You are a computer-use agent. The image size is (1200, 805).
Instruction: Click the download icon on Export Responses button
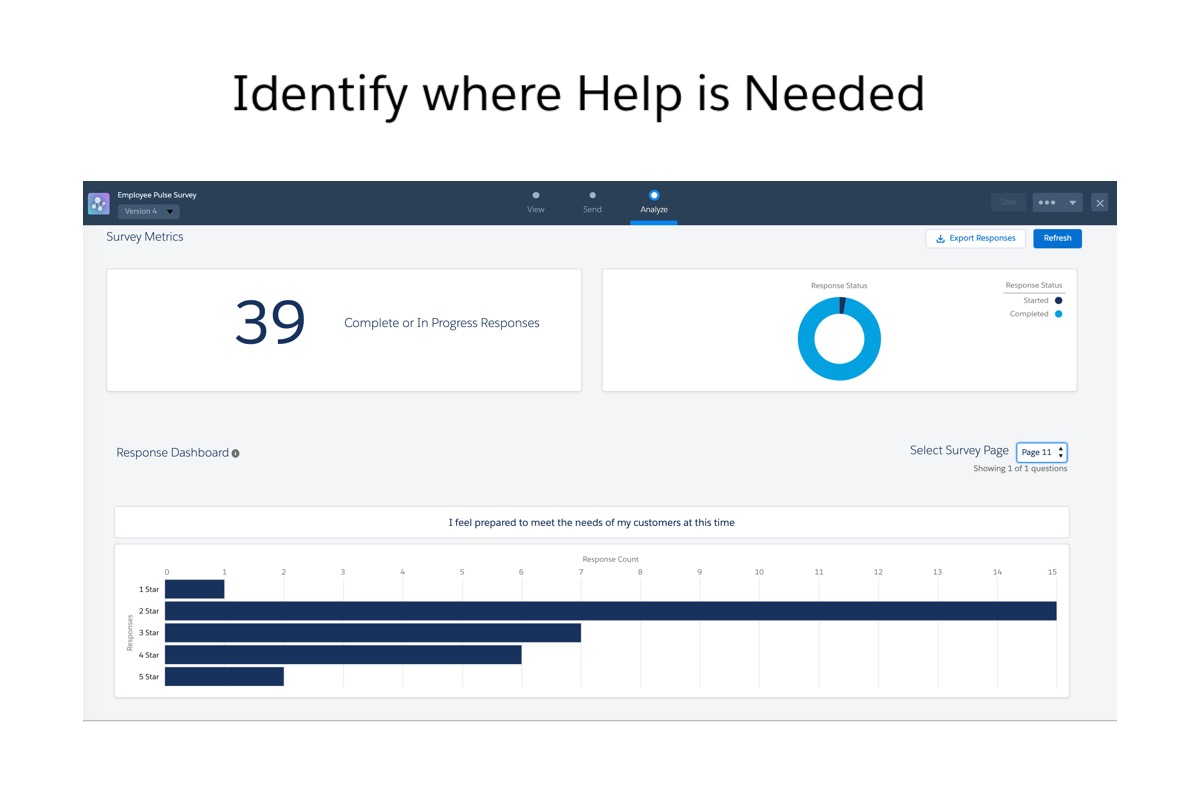[939, 238]
